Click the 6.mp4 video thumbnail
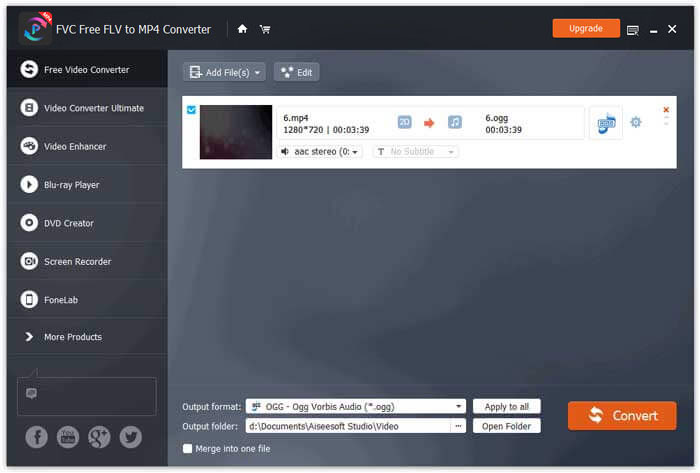 (x=236, y=132)
